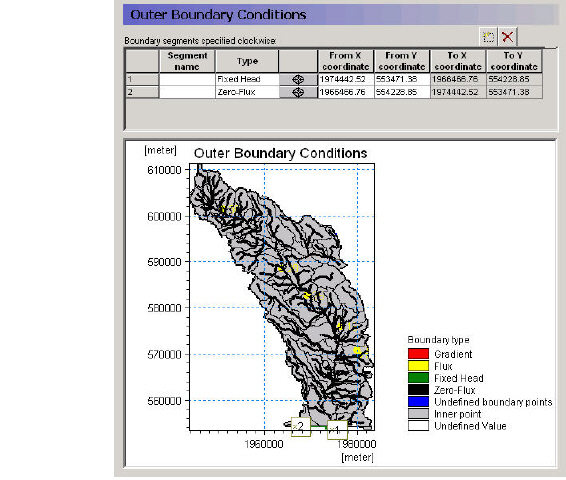Screen dimensions: 566x480
Task: Select the Zero-Flux type cell
Action: click(x=247, y=92)
